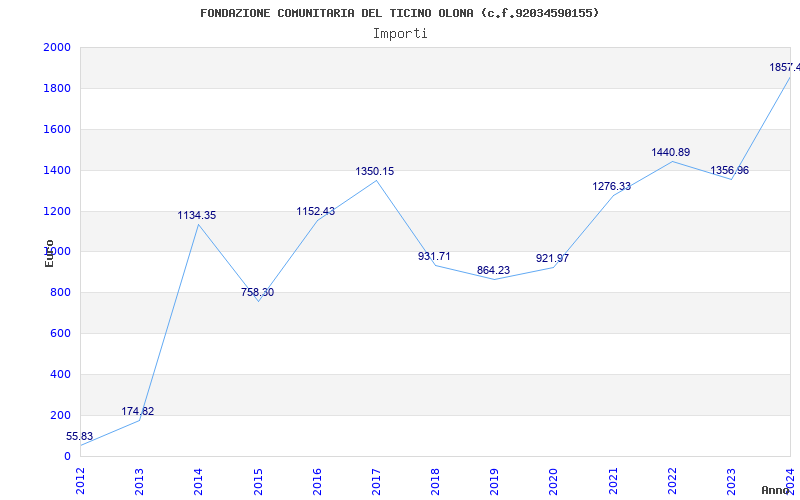Screen dimensions: 800x500
Task: Click the chart title FONDAZIONE COMUNITARIA DEL TICINO OLONA
Action: (399, 13)
